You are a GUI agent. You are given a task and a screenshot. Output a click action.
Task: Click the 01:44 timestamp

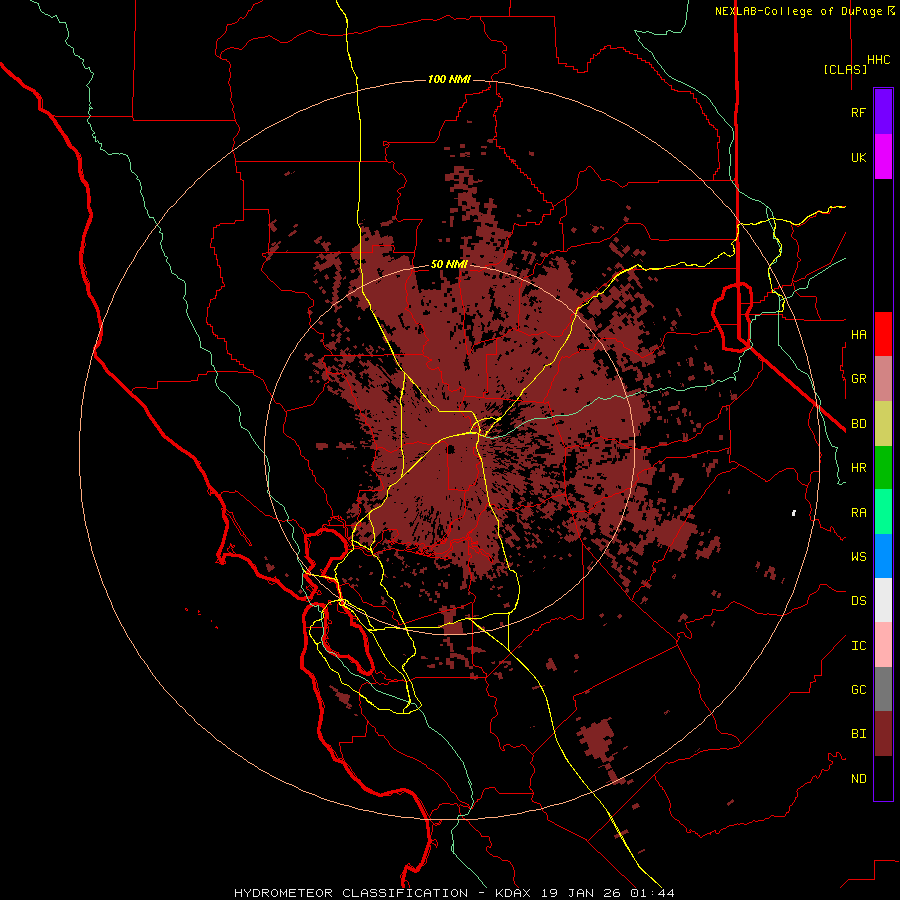[652, 893]
